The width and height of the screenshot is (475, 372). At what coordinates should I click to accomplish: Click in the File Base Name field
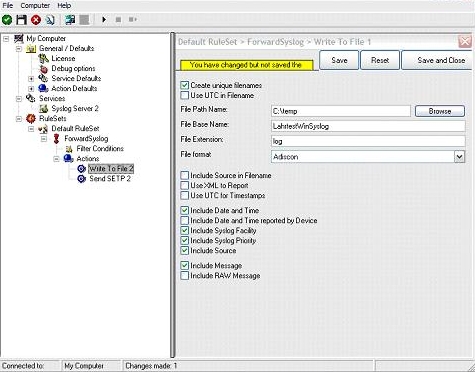(x=368, y=126)
